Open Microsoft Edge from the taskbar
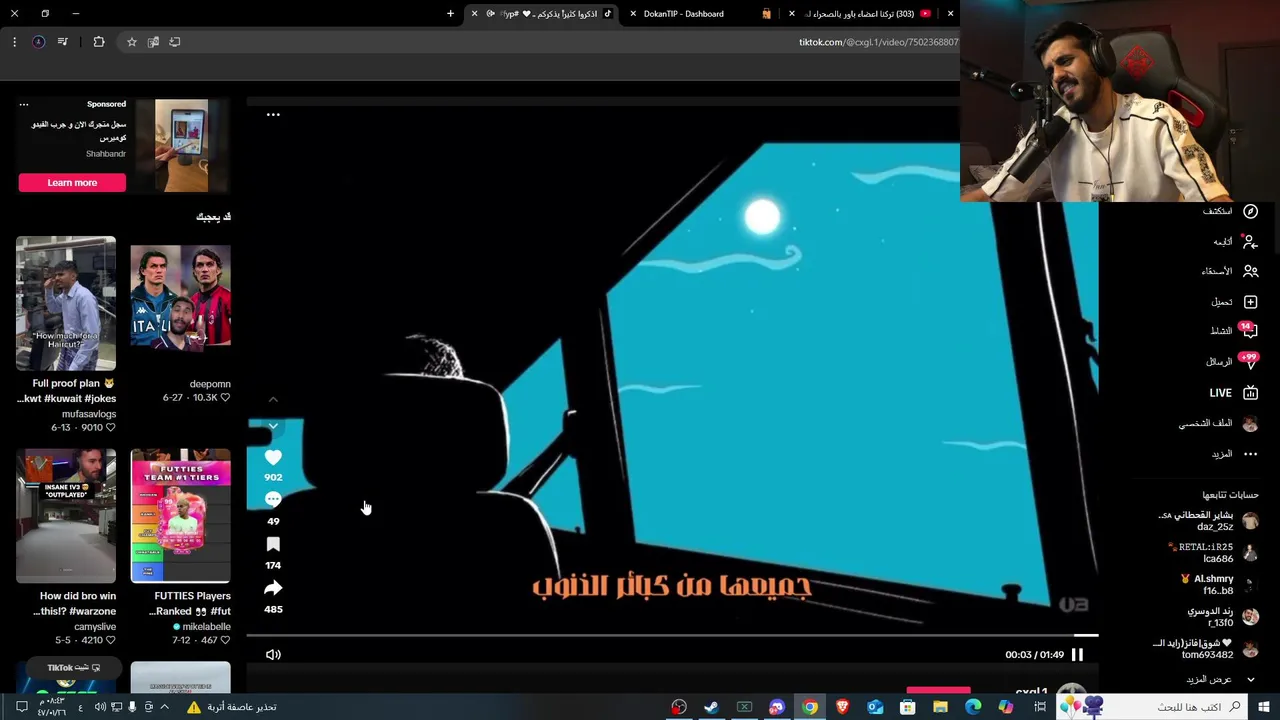The height and width of the screenshot is (720, 1280). 973,707
